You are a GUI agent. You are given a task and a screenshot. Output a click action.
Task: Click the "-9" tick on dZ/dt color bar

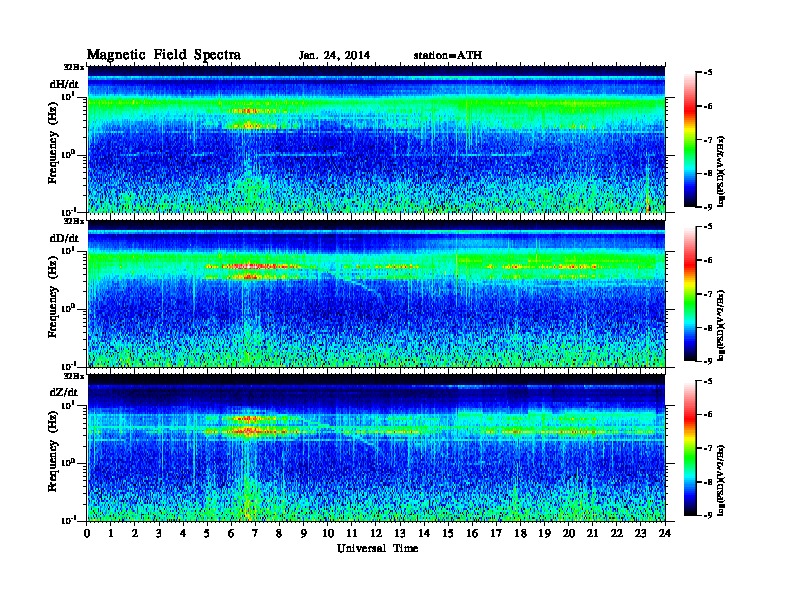pyautogui.click(x=708, y=515)
